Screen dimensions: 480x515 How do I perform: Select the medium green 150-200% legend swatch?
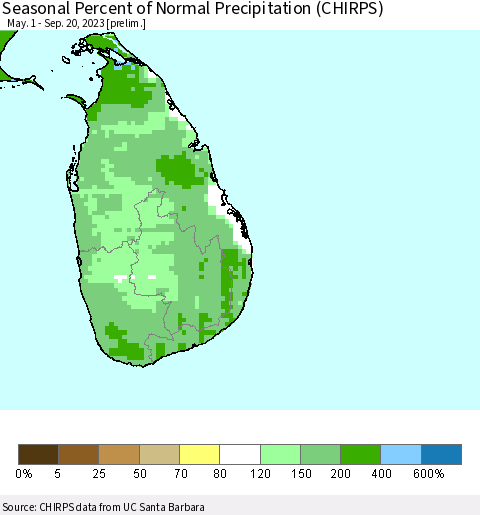click(x=321, y=454)
